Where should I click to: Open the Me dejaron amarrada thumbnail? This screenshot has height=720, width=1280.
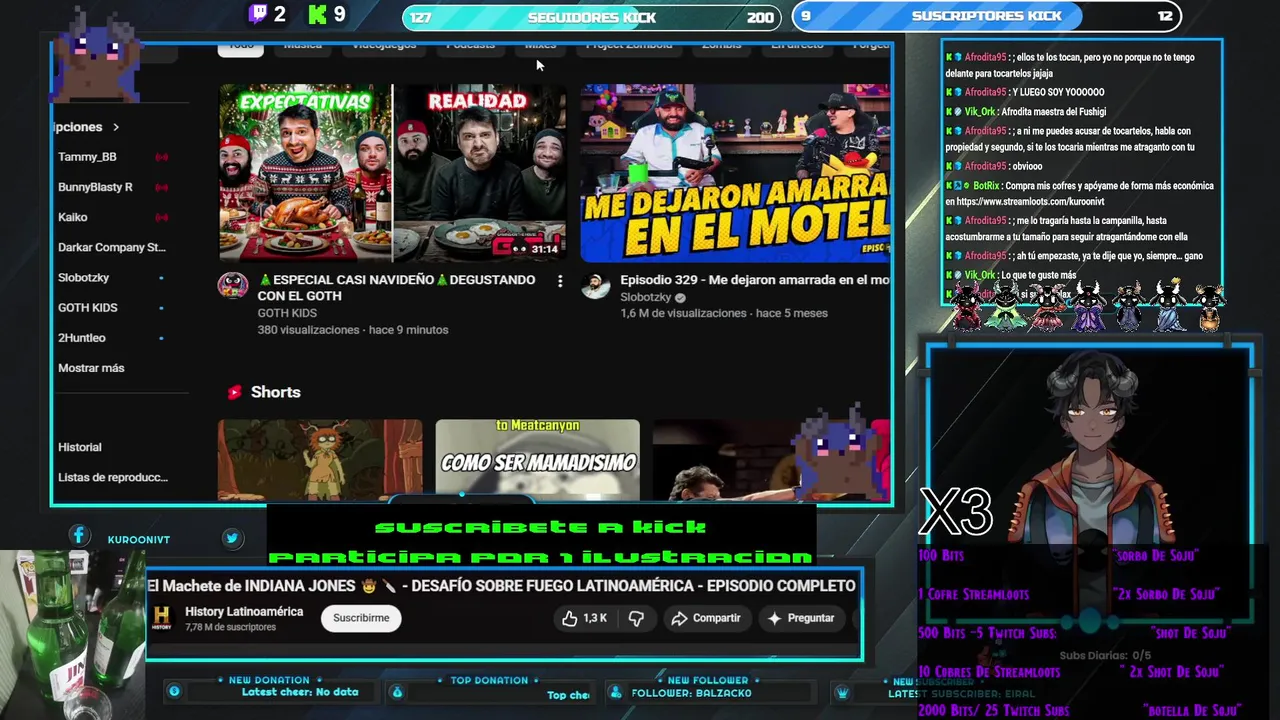click(735, 173)
